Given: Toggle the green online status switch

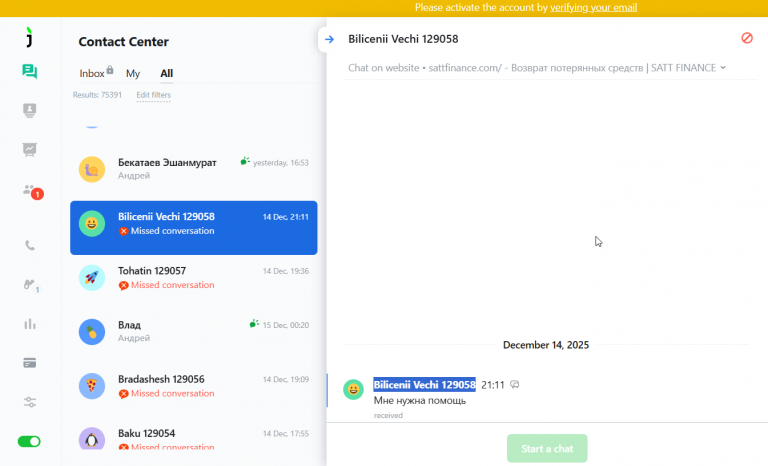Looking at the screenshot, I should (29, 441).
